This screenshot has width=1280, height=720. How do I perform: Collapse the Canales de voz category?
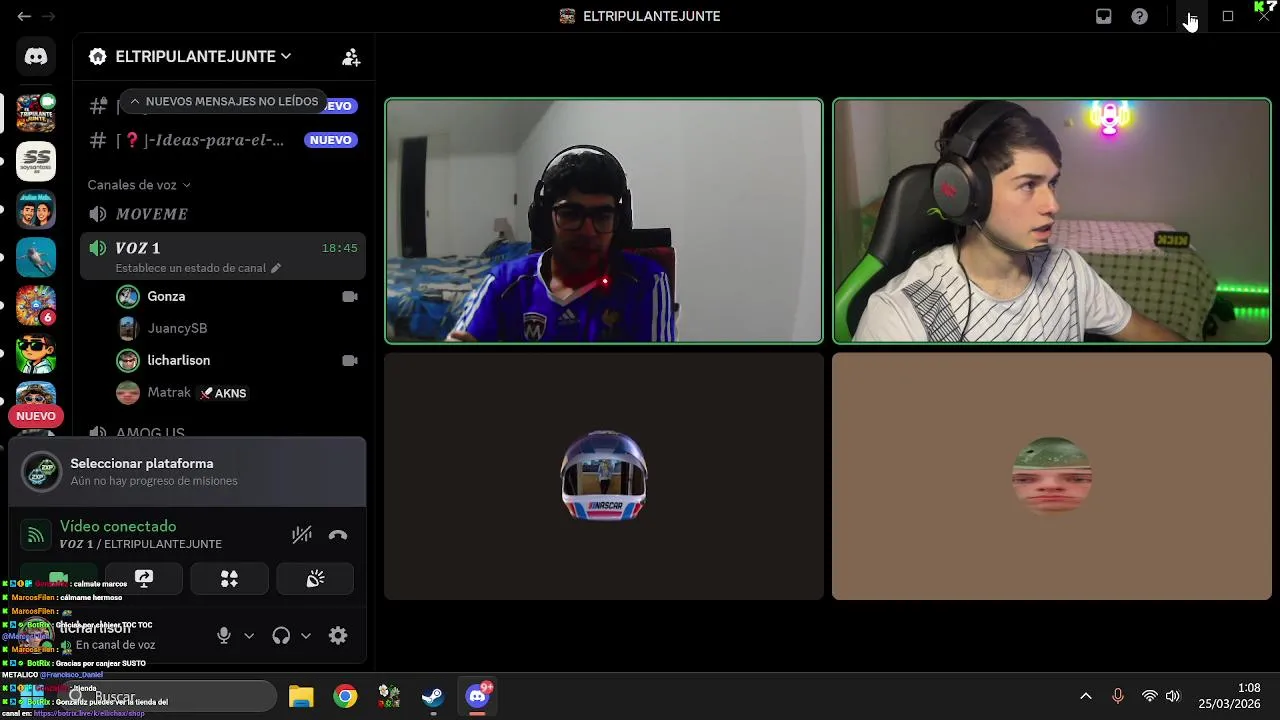(x=138, y=185)
